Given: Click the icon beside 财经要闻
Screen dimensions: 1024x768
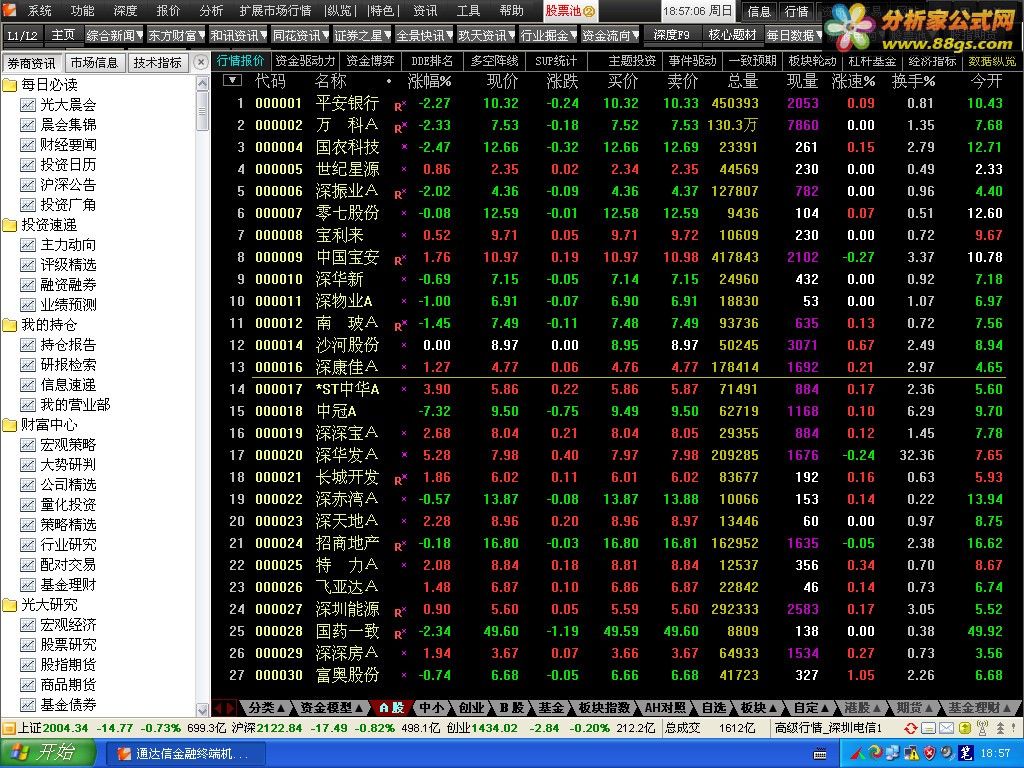Looking at the screenshot, I should click(27, 145).
